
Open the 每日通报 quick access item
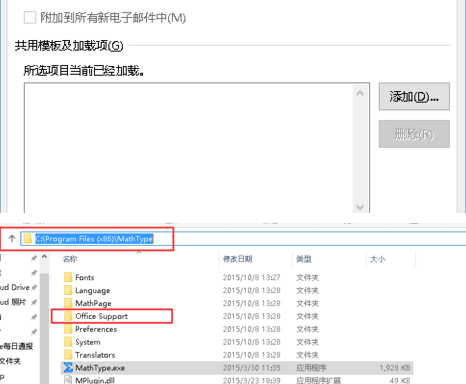(17, 346)
